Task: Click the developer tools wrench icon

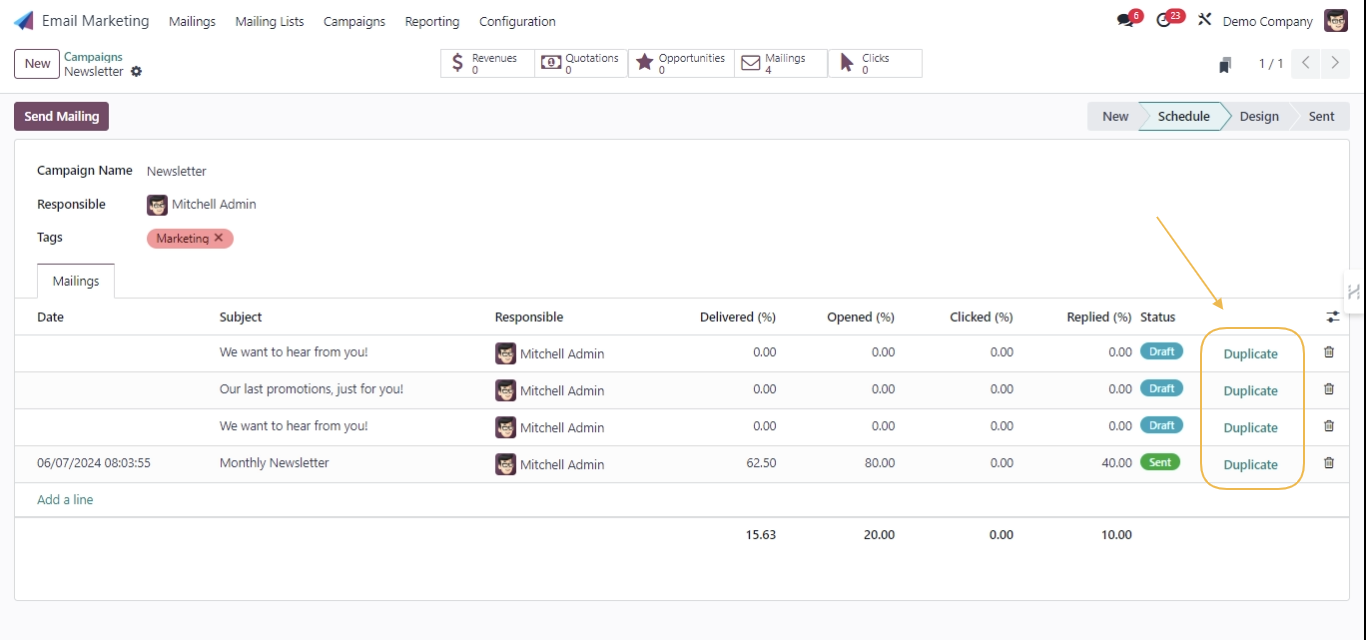Action: point(1205,18)
